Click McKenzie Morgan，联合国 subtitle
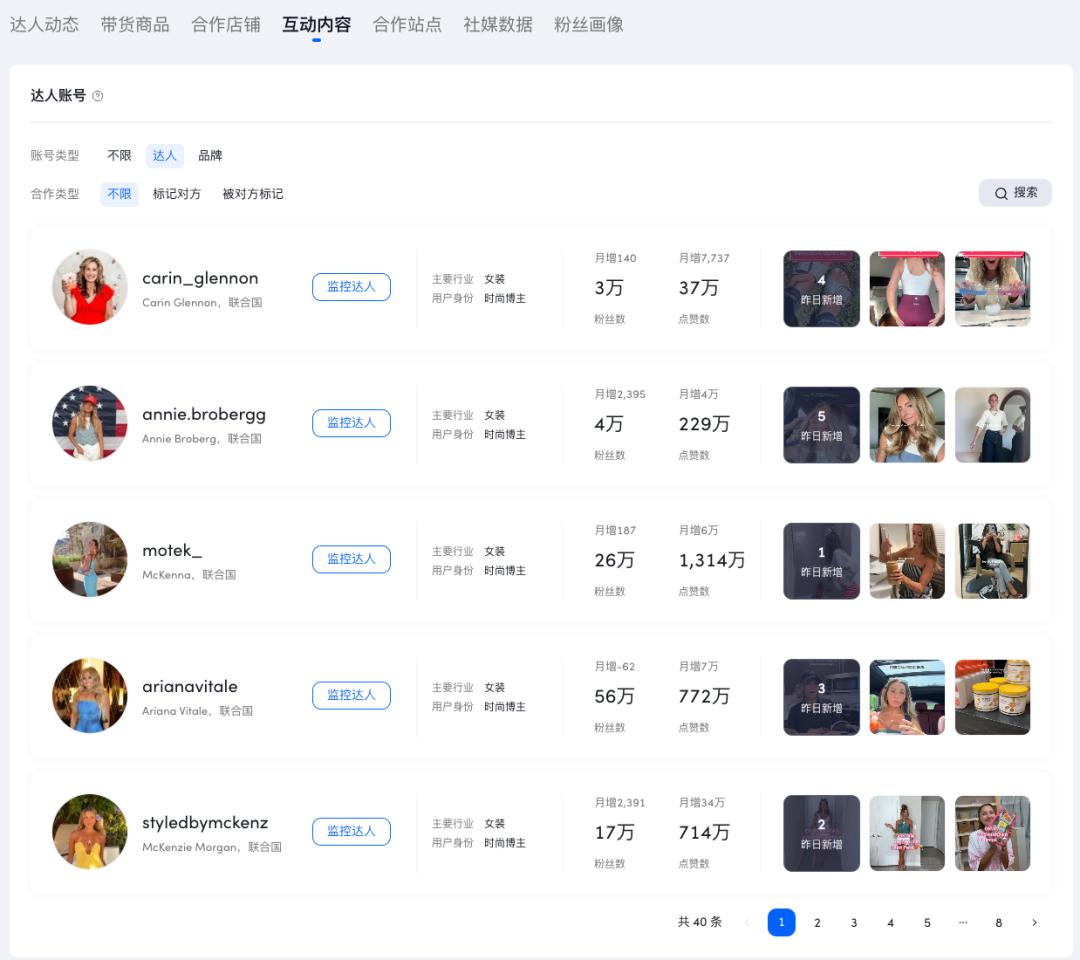 point(211,848)
